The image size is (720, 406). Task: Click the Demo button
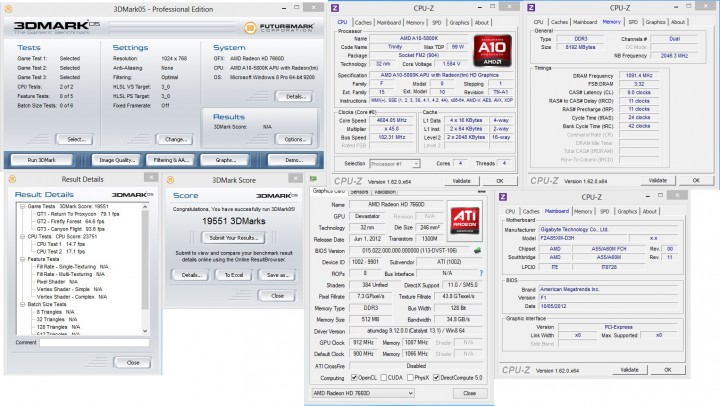[293, 160]
